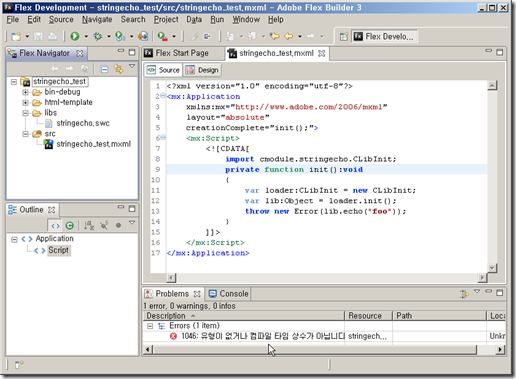Click the Save floppy-disk toolbar icon
This screenshot has width=516, height=379.
click(38, 36)
